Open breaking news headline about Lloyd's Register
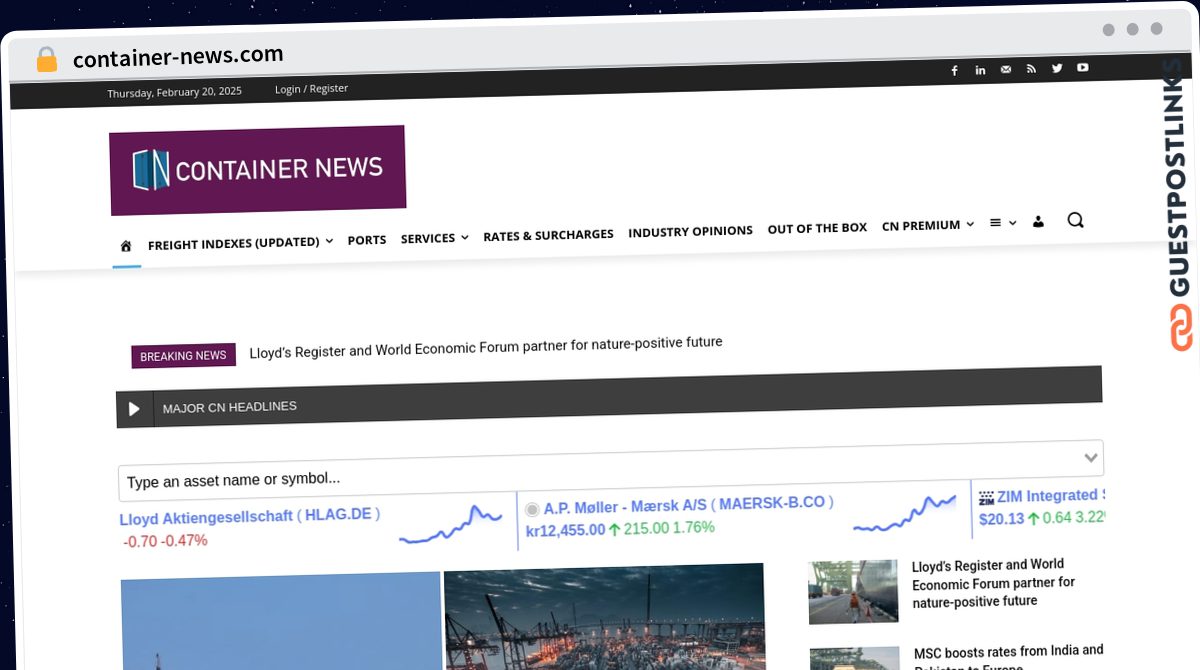1200x670 pixels. click(x=485, y=347)
